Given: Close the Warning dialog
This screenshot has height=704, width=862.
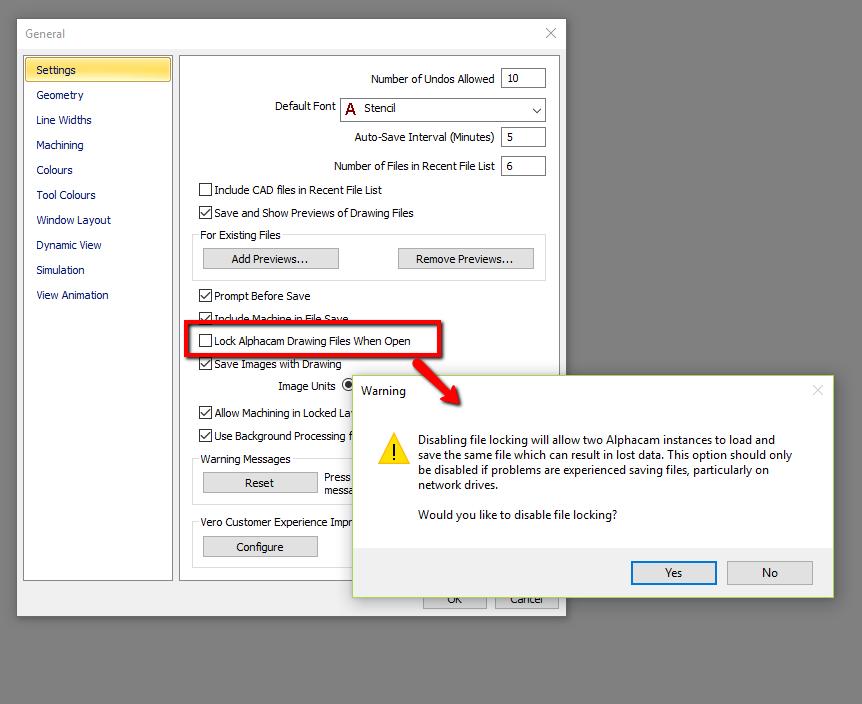Looking at the screenshot, I should click(x=817, y=390).
